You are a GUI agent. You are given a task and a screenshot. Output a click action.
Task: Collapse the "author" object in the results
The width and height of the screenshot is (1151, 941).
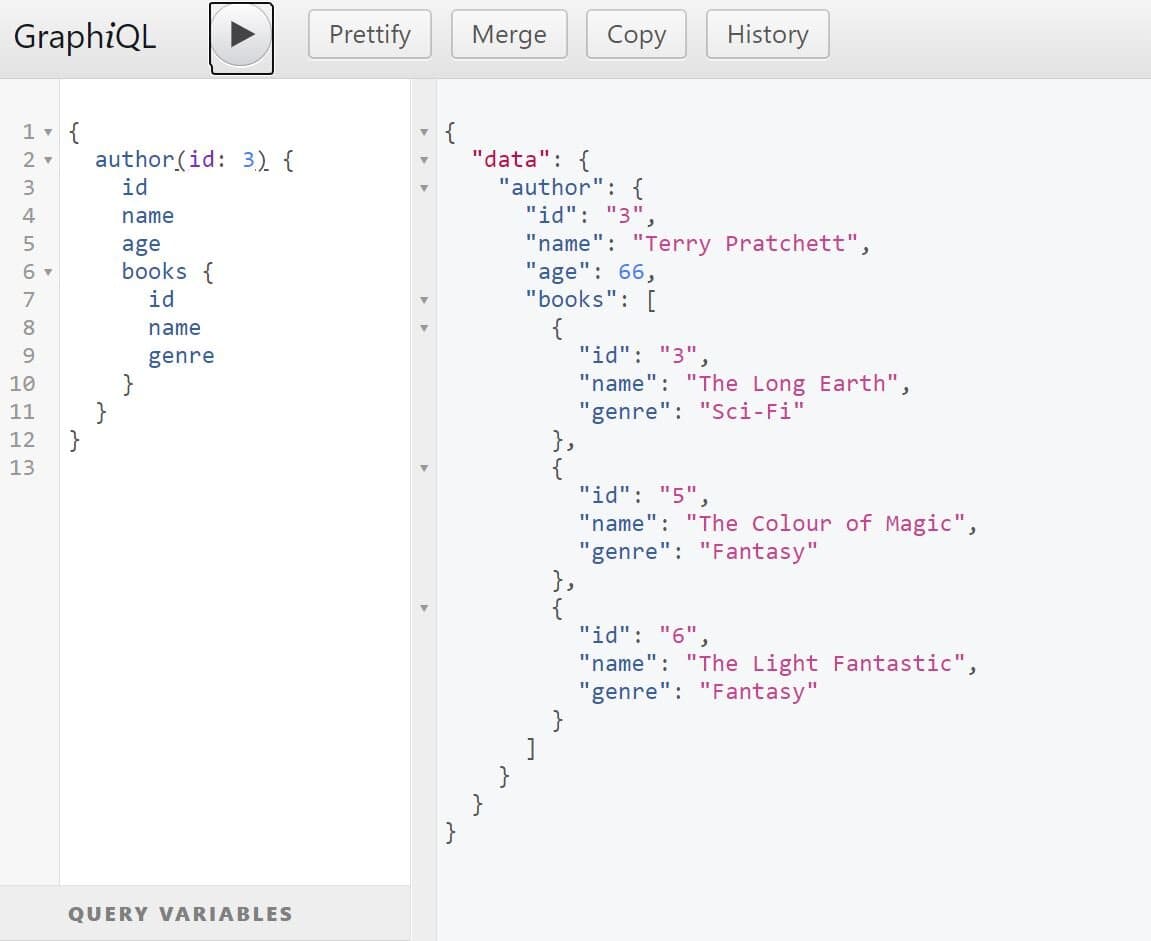pyautogui.click(x=424, y=188)
